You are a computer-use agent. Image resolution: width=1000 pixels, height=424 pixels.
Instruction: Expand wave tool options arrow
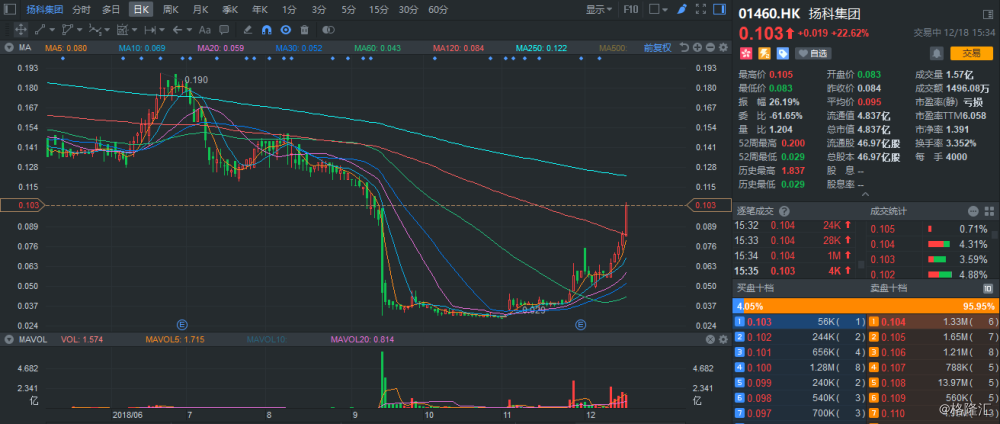(107, 29)
